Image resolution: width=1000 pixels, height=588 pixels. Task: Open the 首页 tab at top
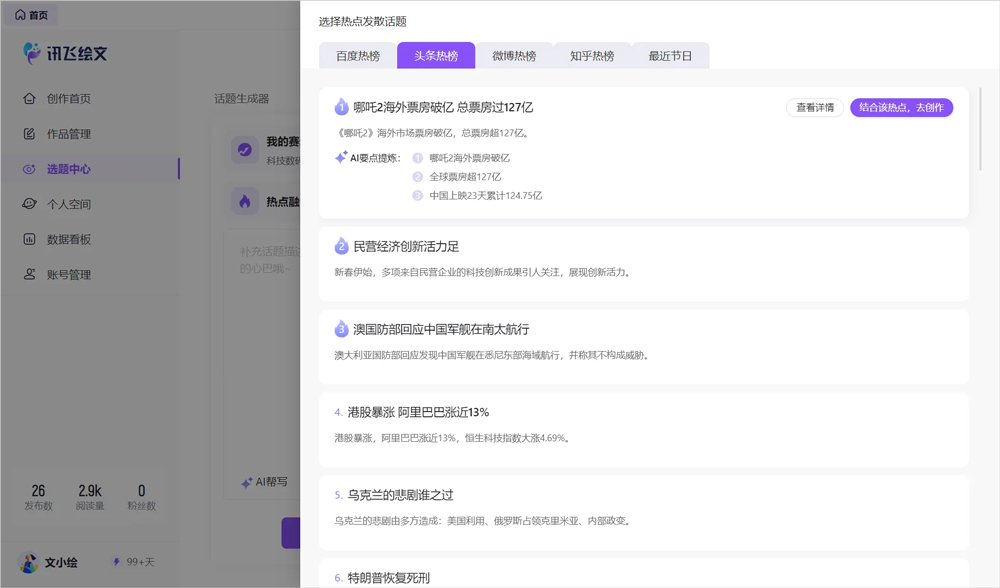31,15
